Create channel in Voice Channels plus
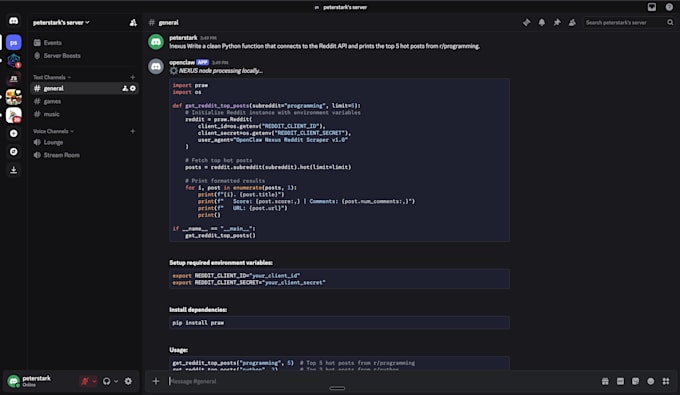This screenshot has height=395, width=680. [x=133, y=131]
